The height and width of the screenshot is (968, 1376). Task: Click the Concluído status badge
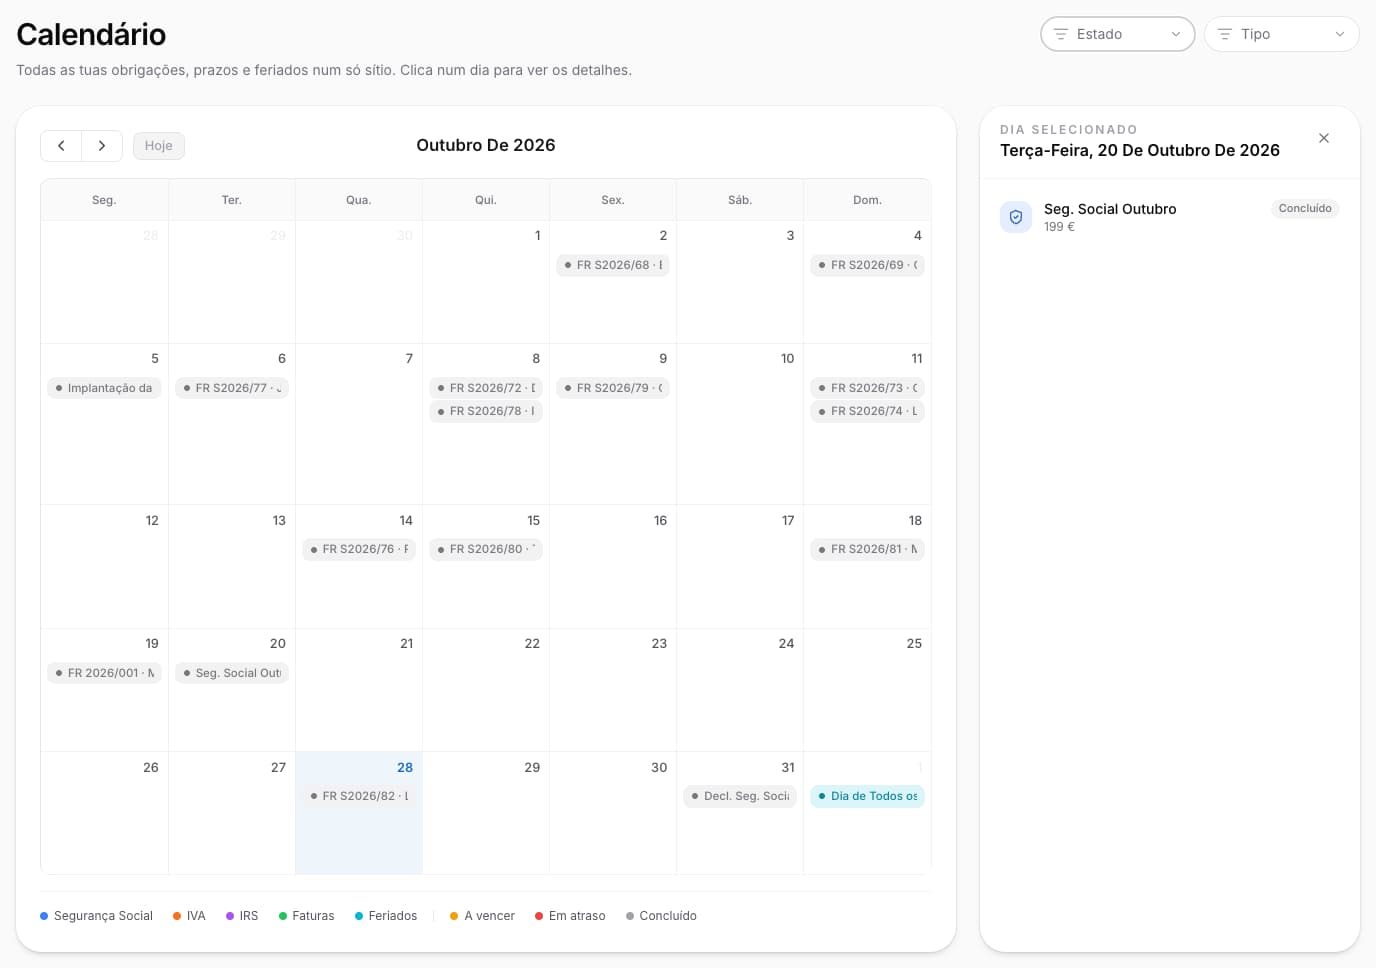coord(1305,209)
